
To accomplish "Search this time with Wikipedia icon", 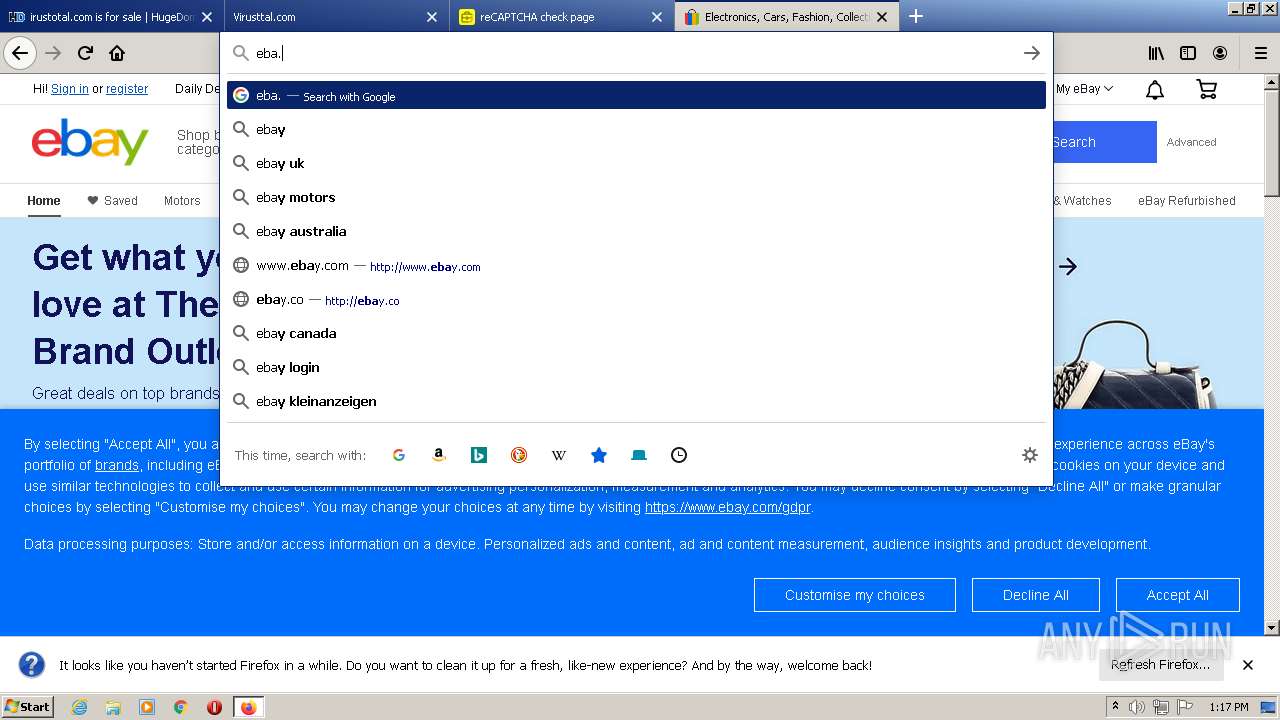I will pos(559,455).
